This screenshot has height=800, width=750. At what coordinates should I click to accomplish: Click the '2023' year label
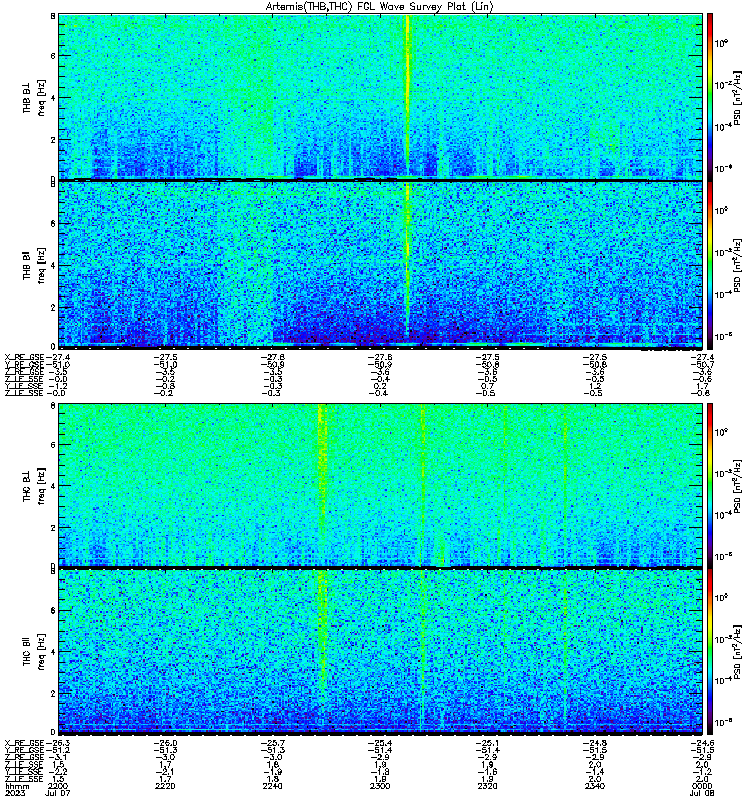pos(14,793)
